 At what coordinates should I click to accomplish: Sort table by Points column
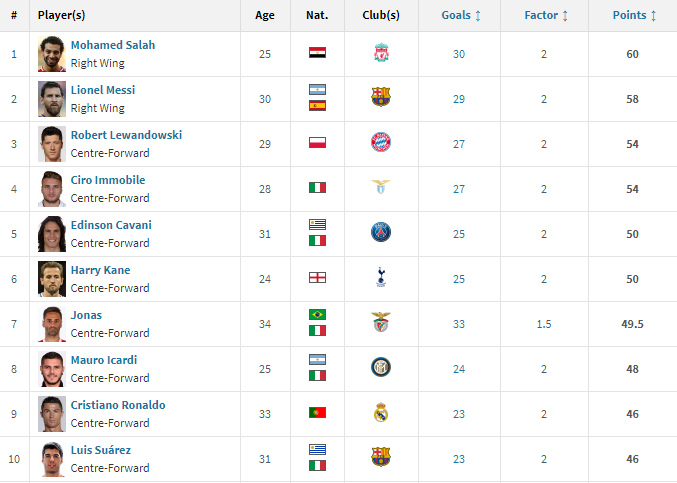pyautogui.click(x=635, y=15)
